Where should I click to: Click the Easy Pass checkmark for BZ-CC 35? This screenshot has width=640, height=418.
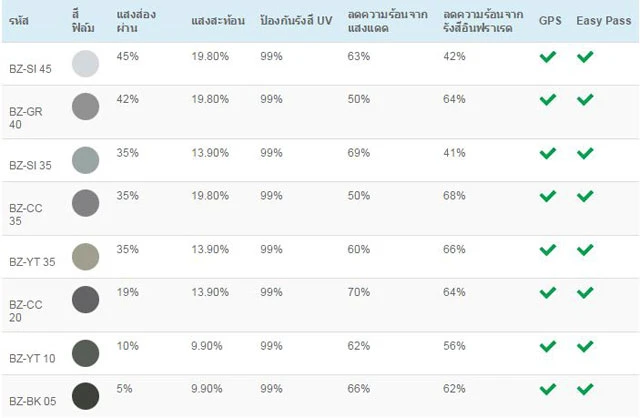click(585, 196)
